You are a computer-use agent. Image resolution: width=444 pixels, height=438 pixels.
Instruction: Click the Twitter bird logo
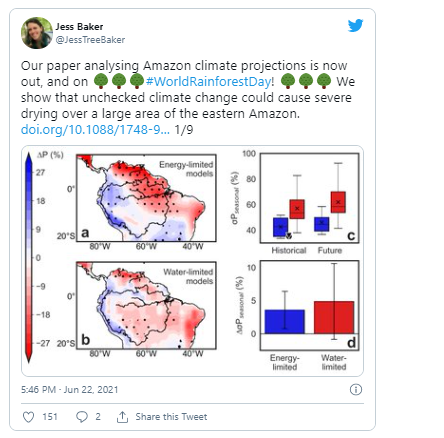[355, 26]
